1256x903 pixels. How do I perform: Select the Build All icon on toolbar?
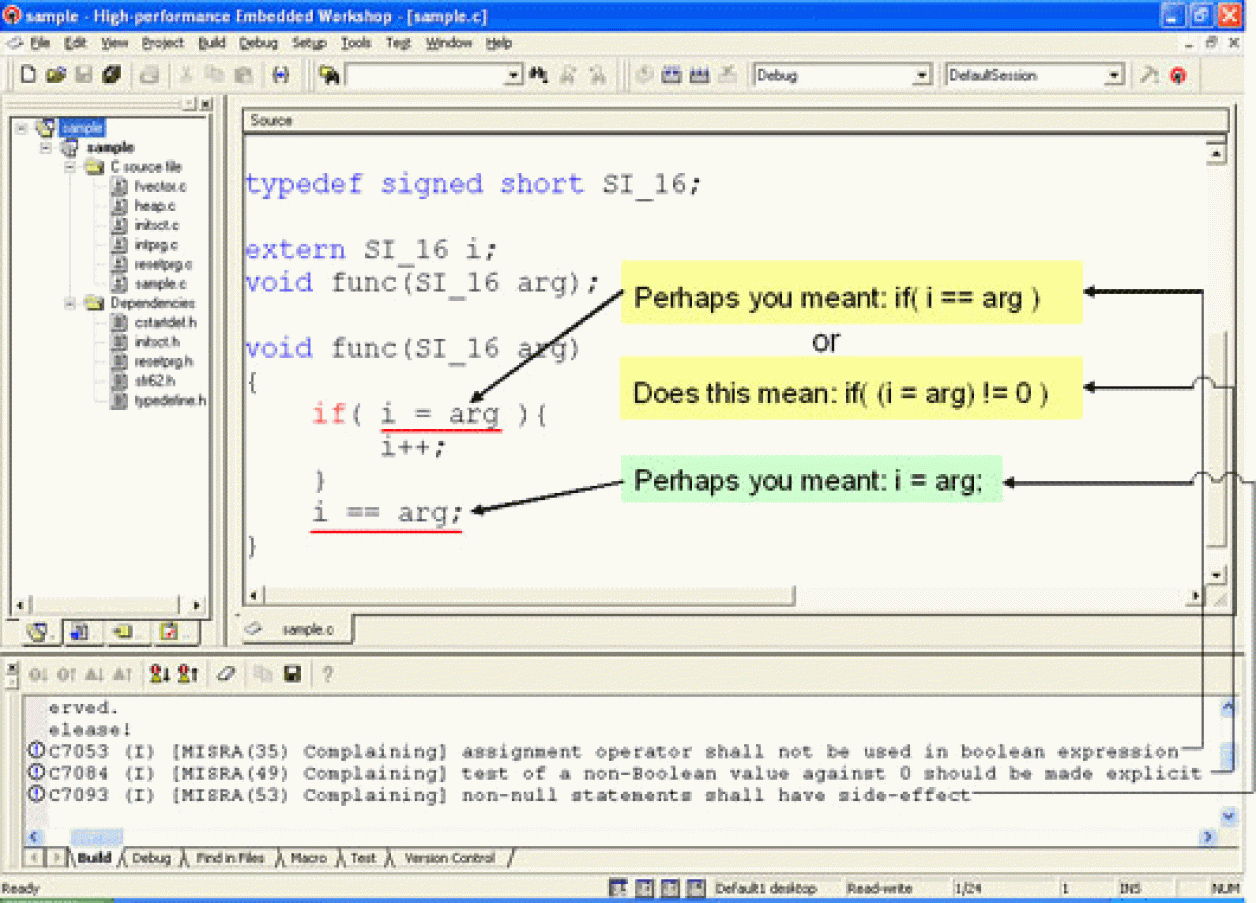700,75
